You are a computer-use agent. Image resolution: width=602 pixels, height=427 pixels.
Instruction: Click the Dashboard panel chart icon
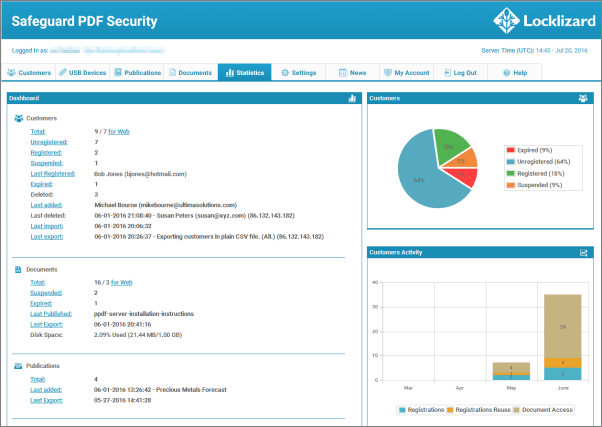[352, 98]
